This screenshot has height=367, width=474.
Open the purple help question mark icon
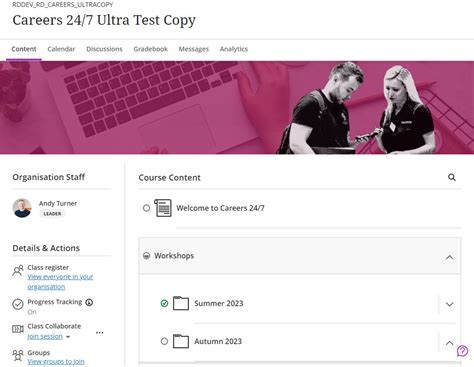click(x=462, y=351)
